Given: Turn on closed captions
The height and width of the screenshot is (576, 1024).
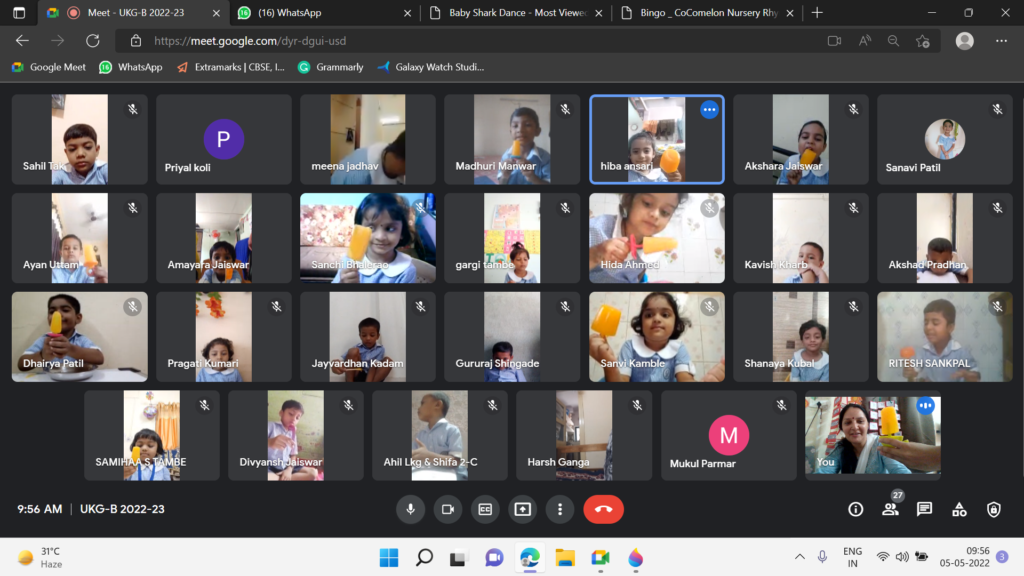Looking at the screenshot, I should point(485,509).
